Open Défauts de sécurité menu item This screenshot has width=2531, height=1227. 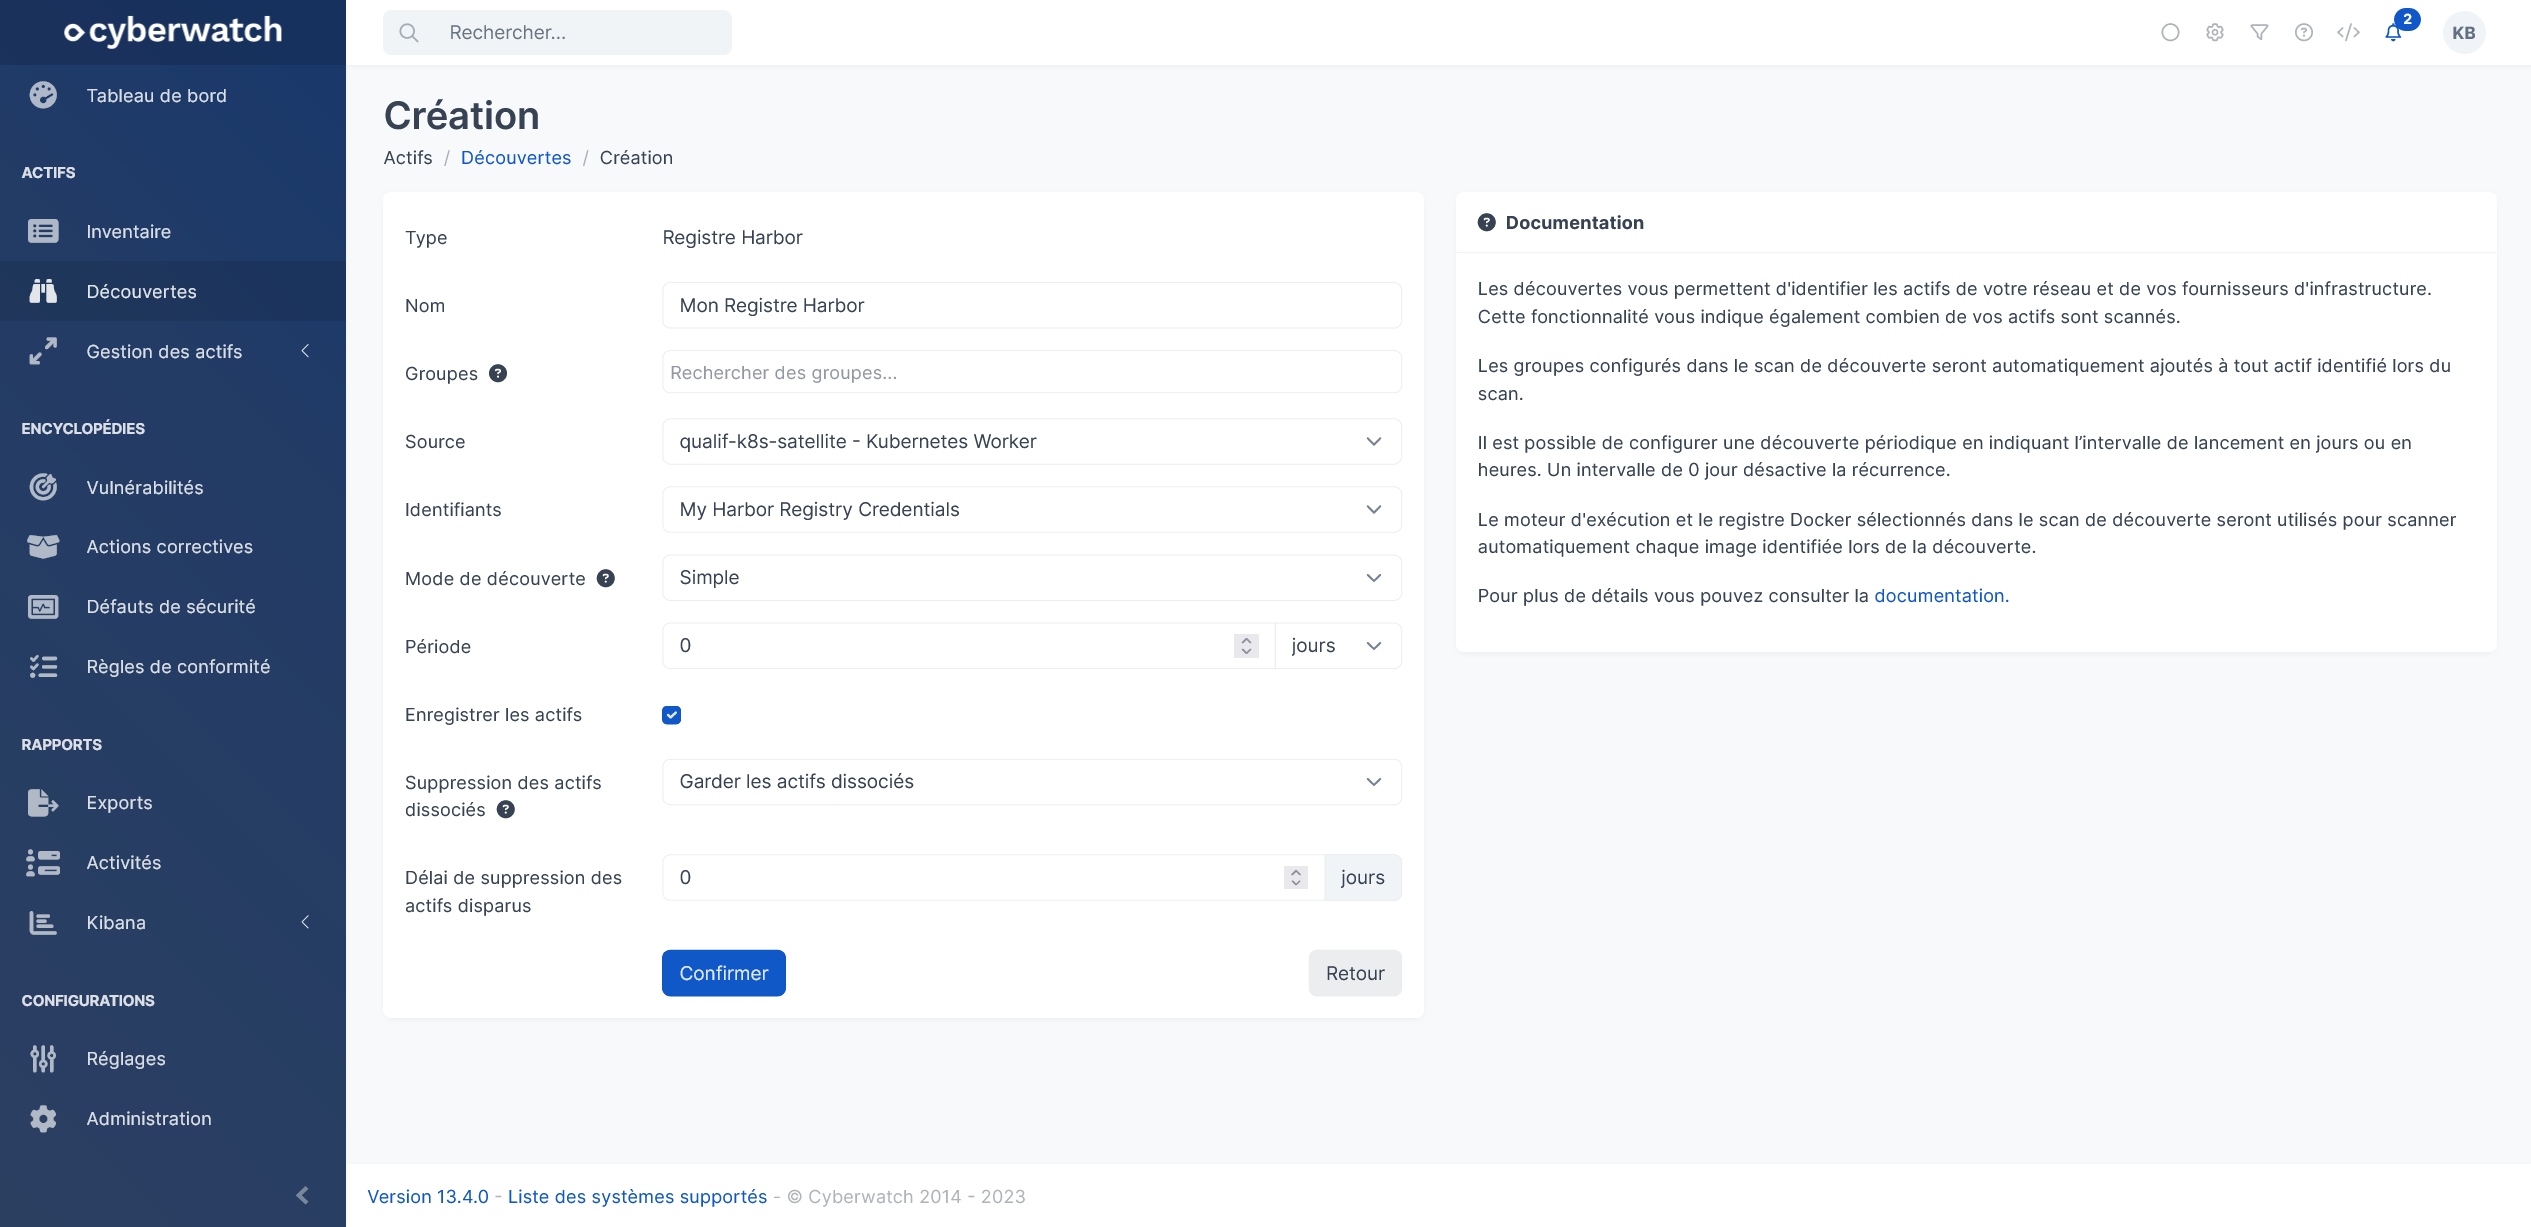click(x=173, y=606)
